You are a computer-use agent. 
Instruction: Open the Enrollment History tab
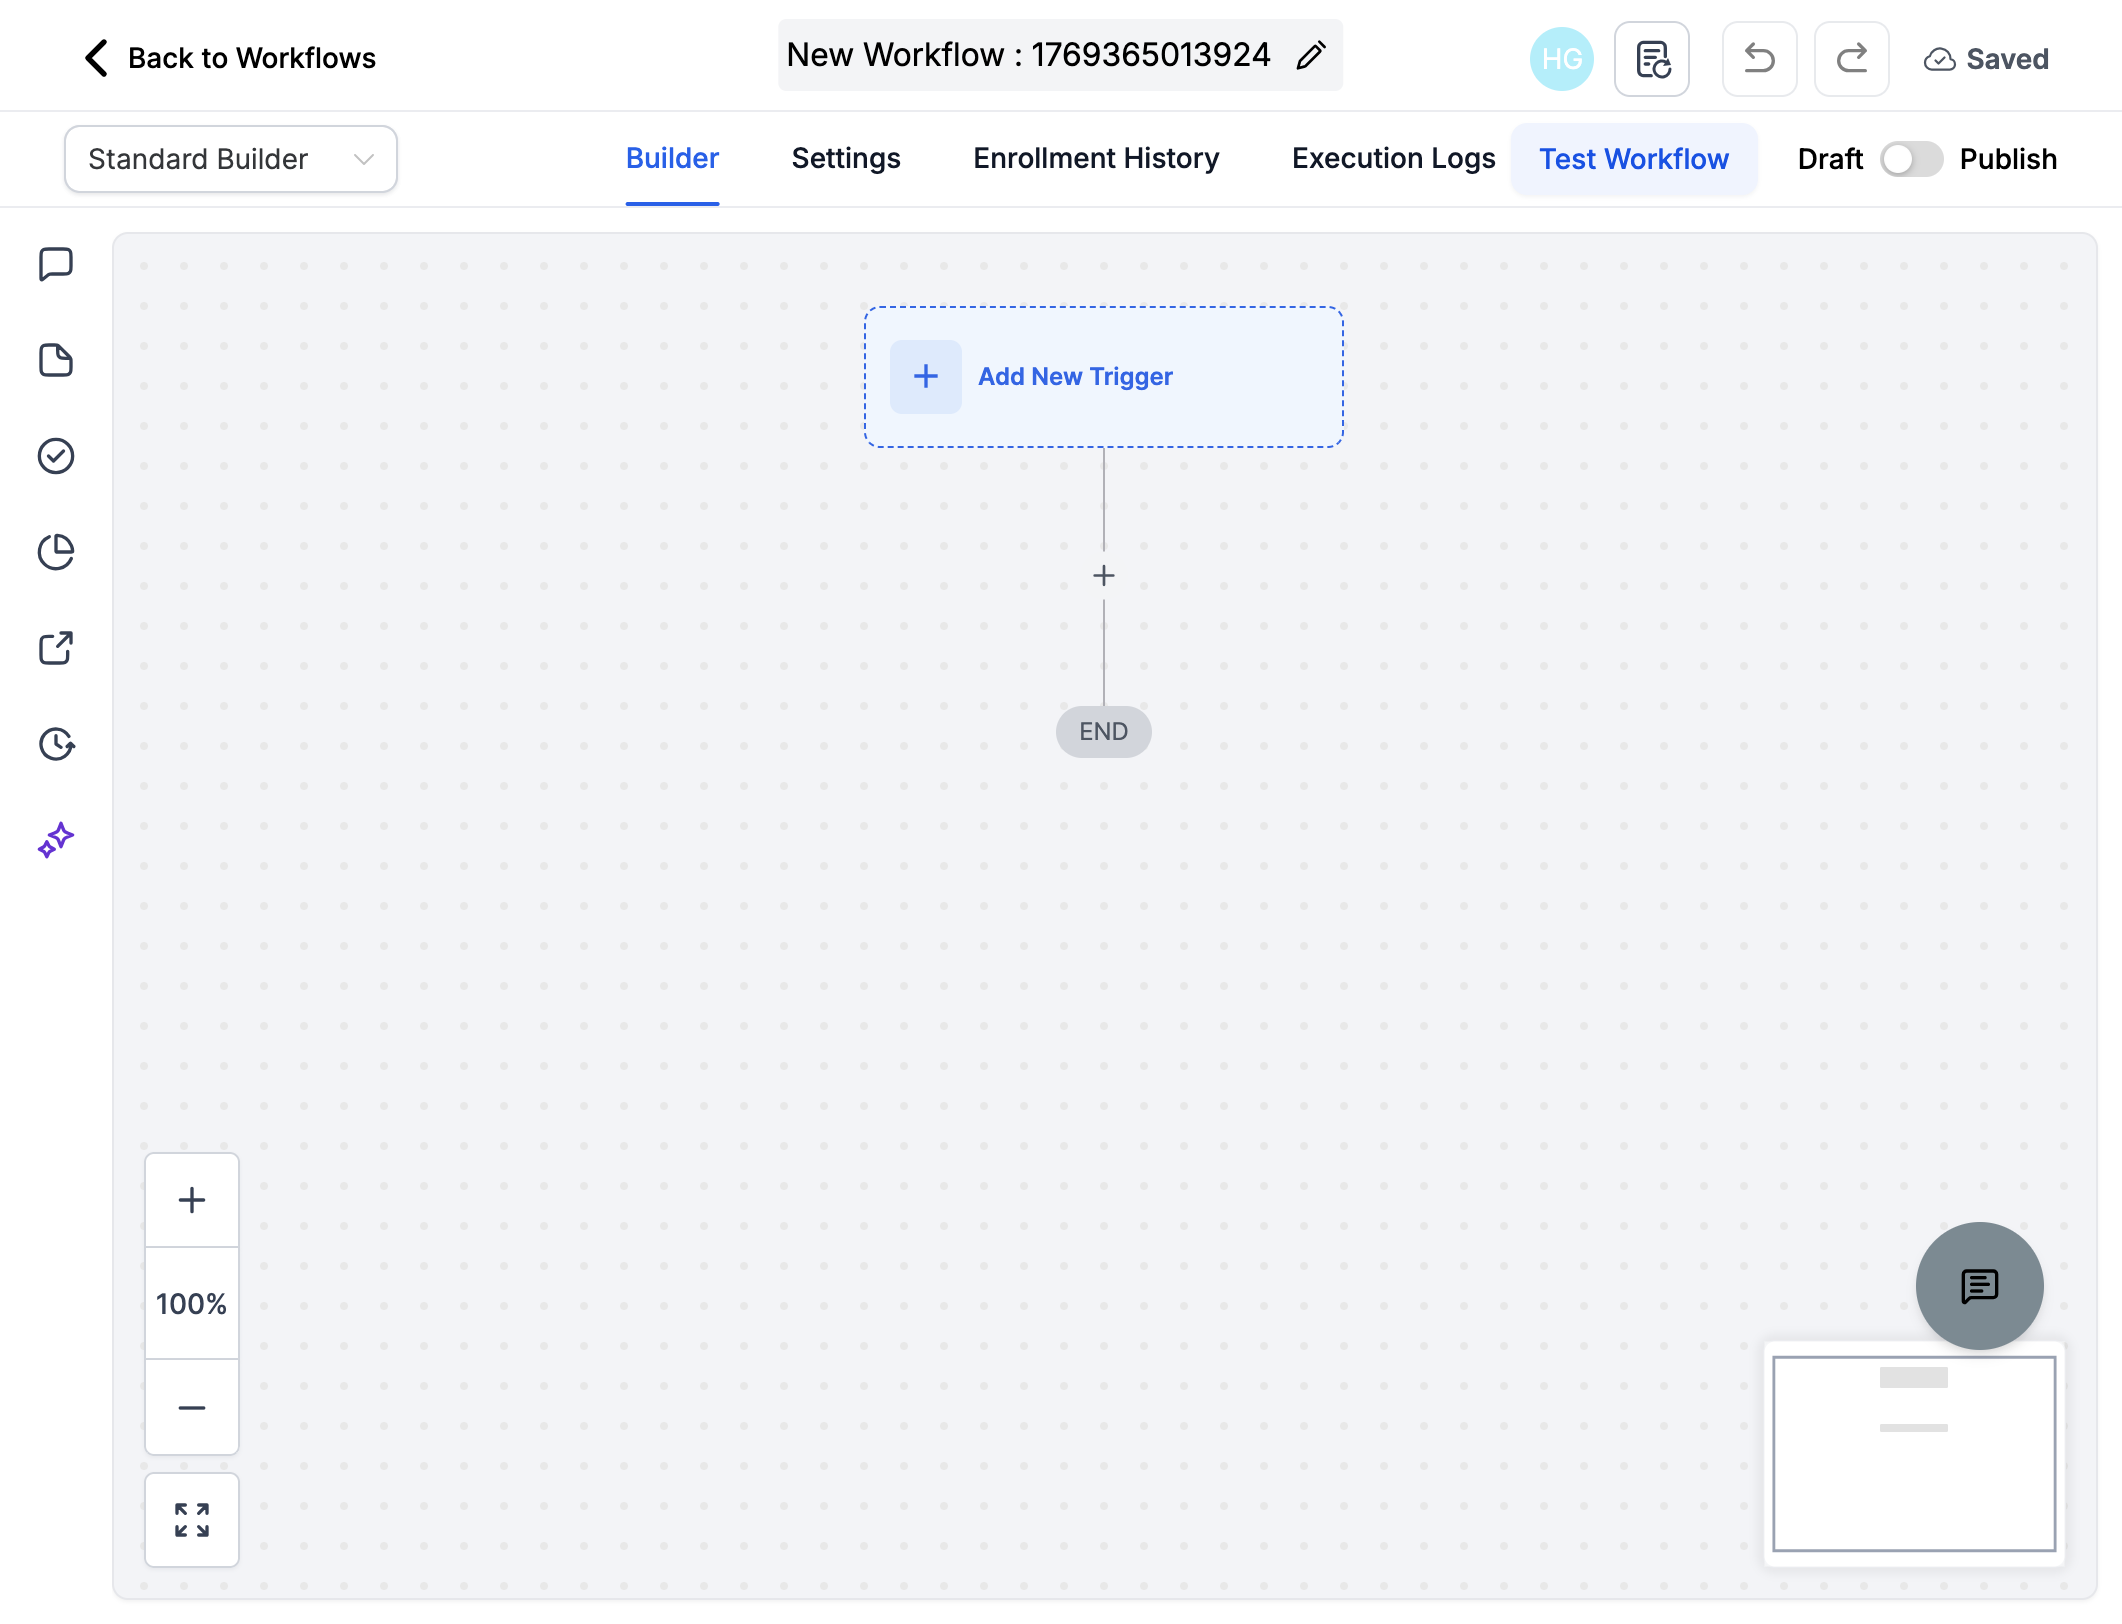pyautogui.click(x=1096, y=159)
